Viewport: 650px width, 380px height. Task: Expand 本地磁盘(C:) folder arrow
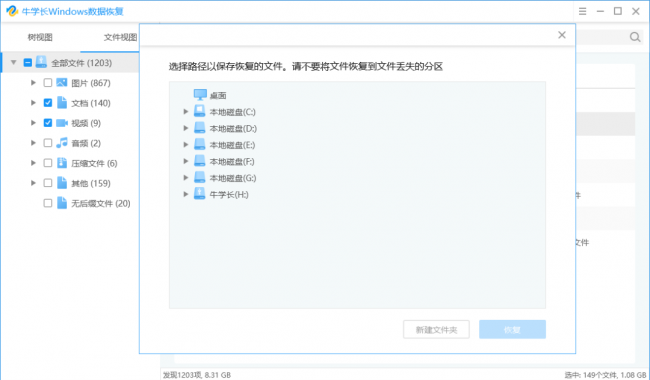[x=186, y=111]
